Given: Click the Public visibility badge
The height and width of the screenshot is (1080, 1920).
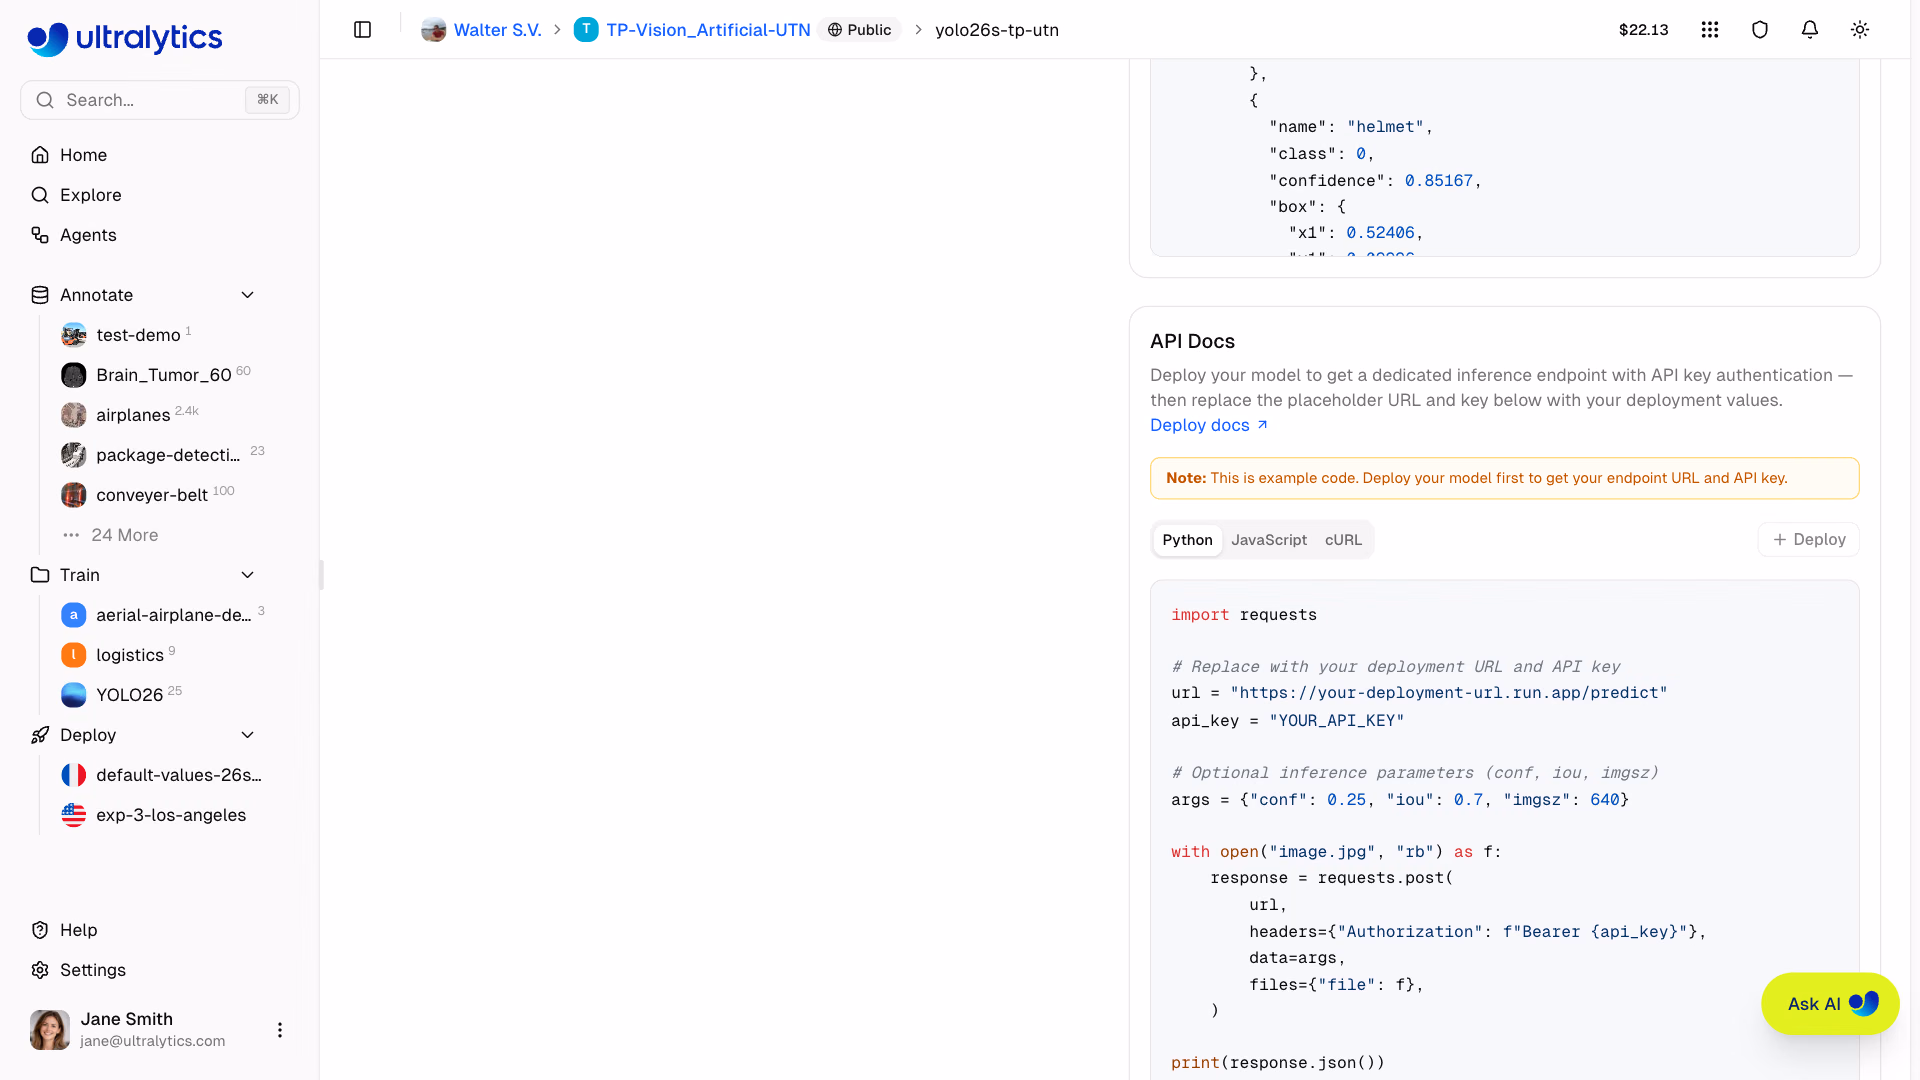Looking at the screenshot, I should point(859,30).
